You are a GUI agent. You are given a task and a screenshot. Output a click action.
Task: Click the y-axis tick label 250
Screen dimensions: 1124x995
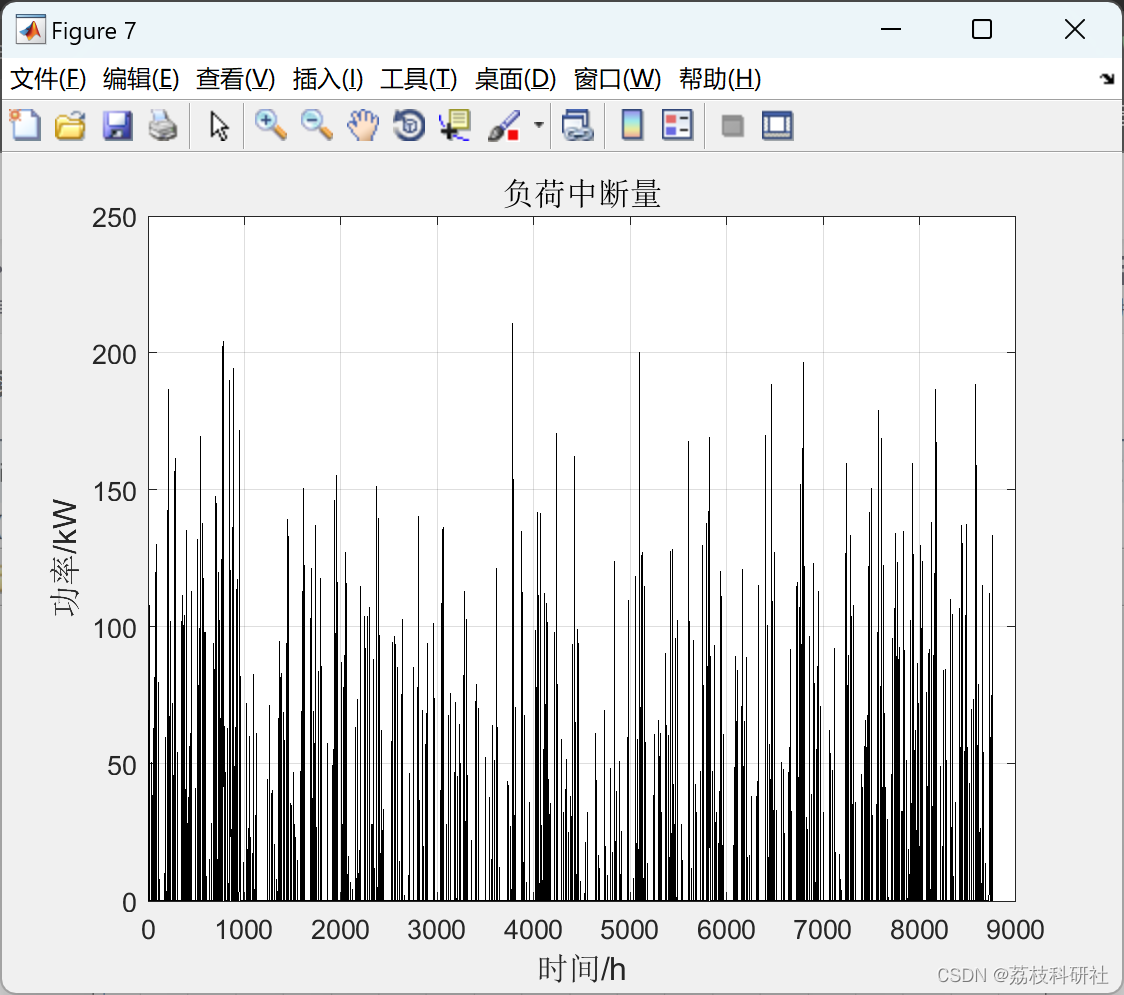[x=114, y=218]
